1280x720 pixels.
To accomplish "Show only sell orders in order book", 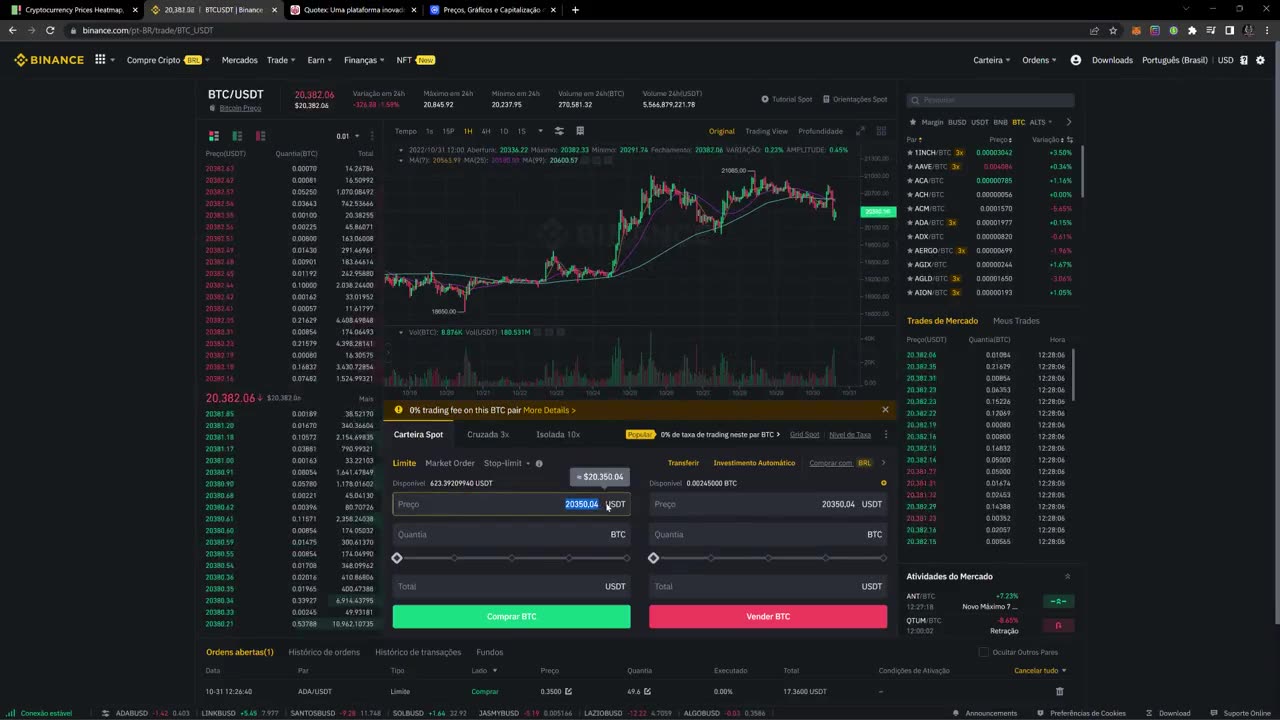I will [x=260, y=135].
